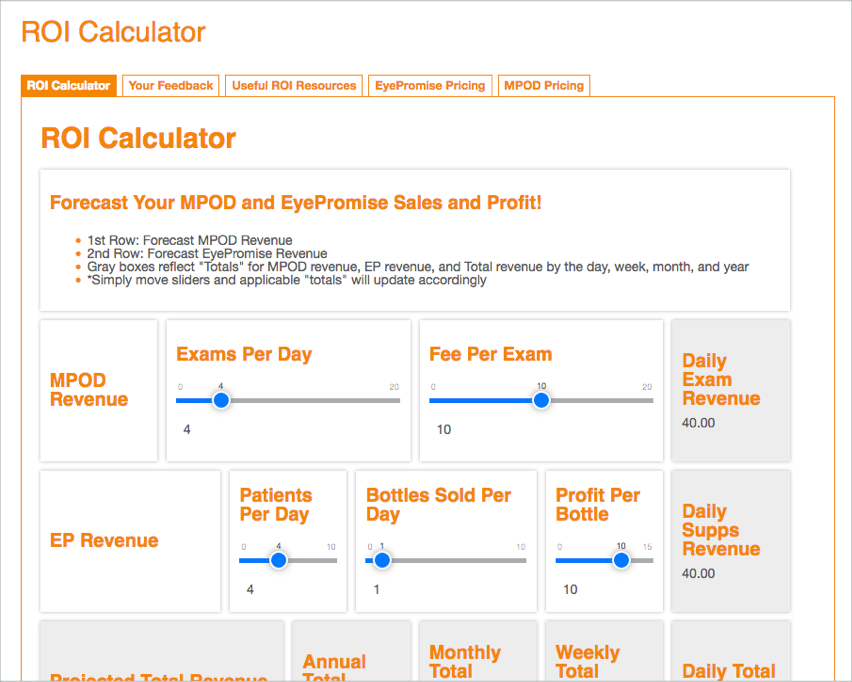This screenshot has height=682, width=852.
Task: Click the EP Revenue row label
Action: 104,540
